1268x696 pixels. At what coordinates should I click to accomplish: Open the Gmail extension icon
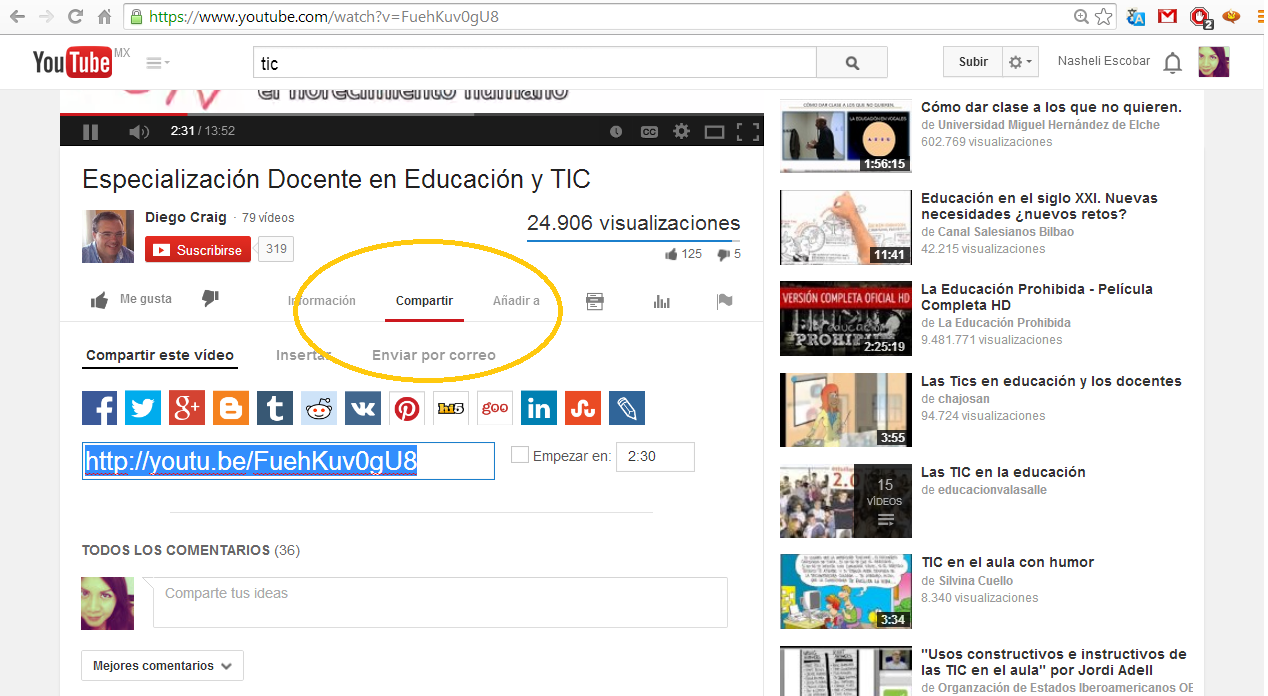click(1166, 17)
